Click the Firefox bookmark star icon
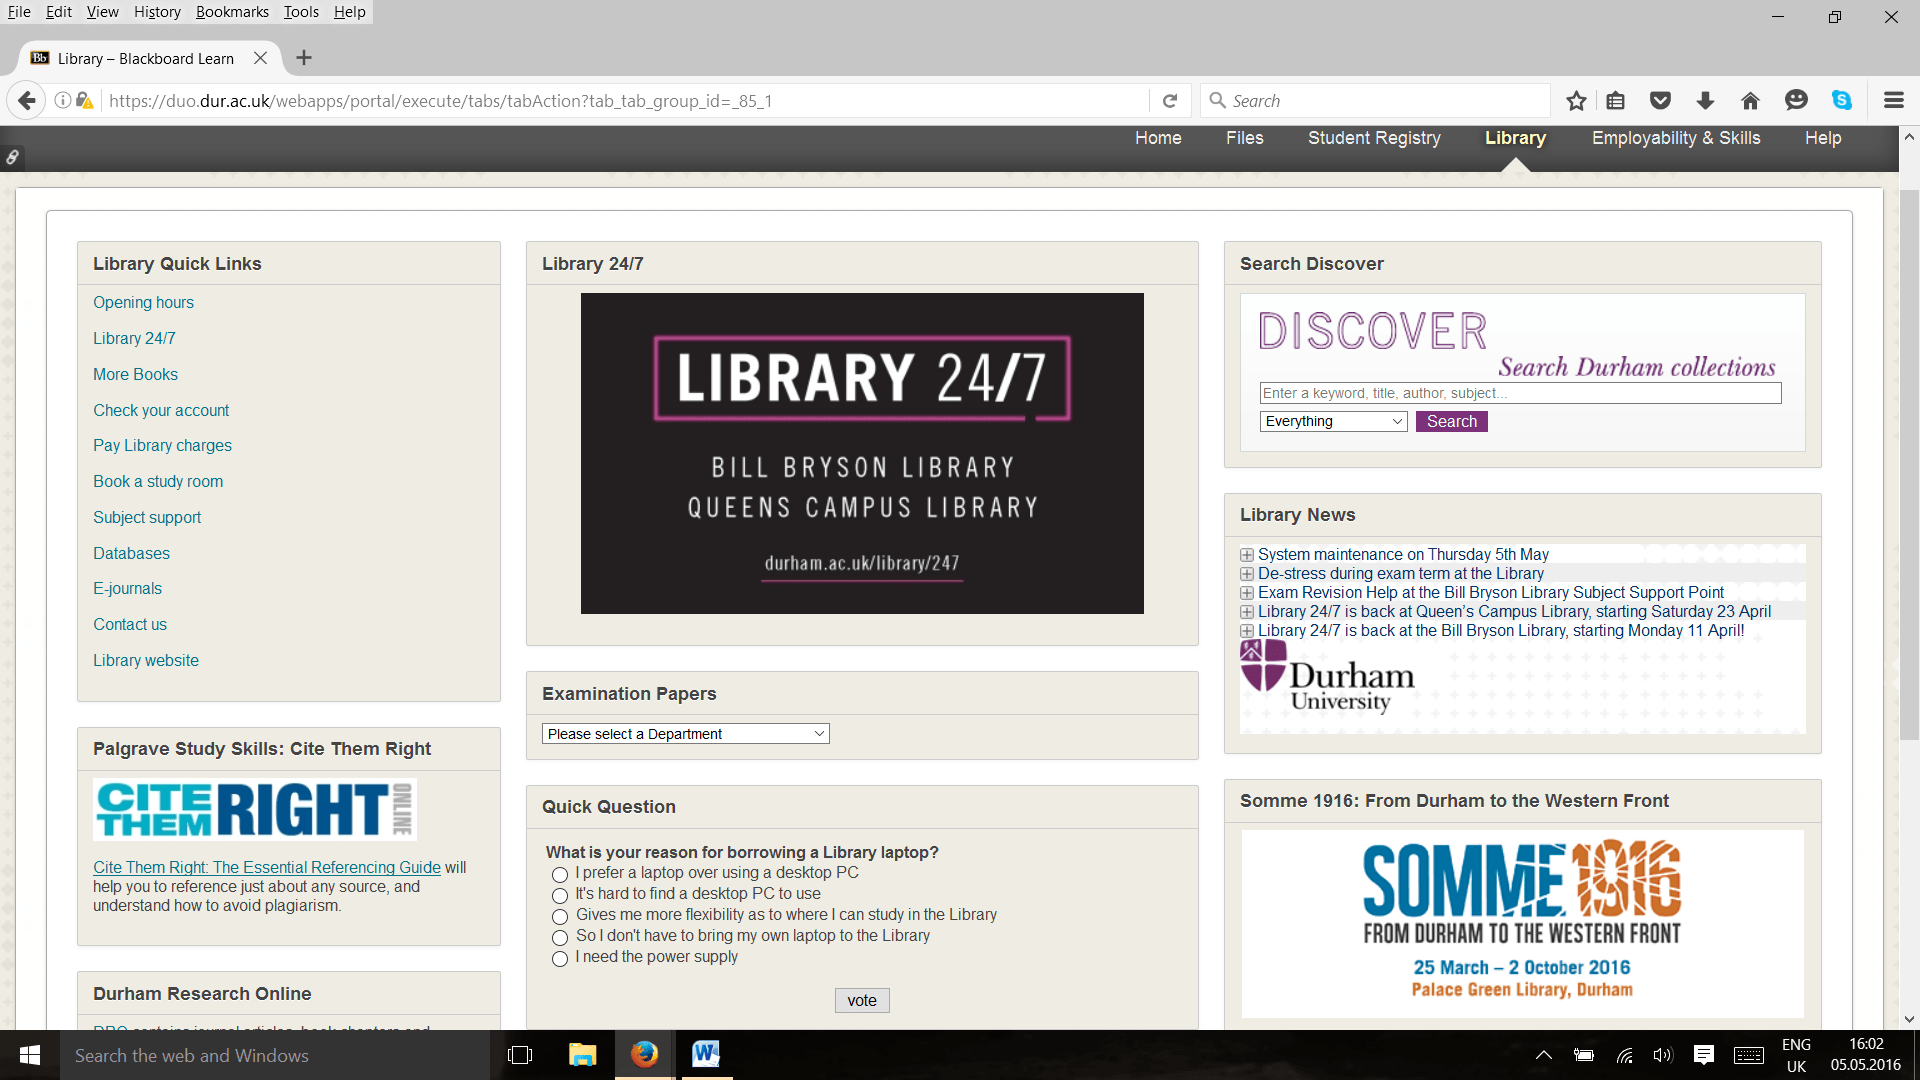The height and width of the screenshot is (1080, 1920). pos(1576,101)
